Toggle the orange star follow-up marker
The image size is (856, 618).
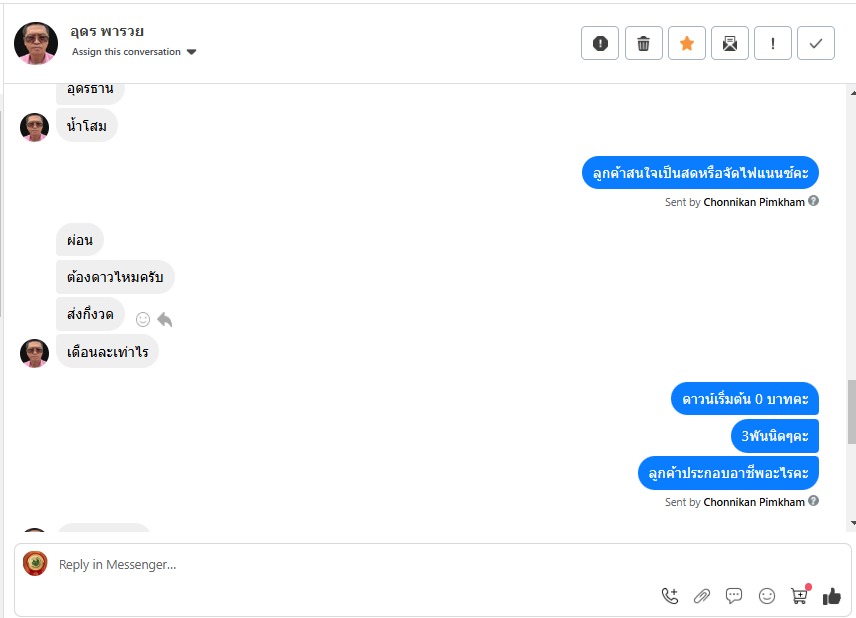click(x=687, y=43)
